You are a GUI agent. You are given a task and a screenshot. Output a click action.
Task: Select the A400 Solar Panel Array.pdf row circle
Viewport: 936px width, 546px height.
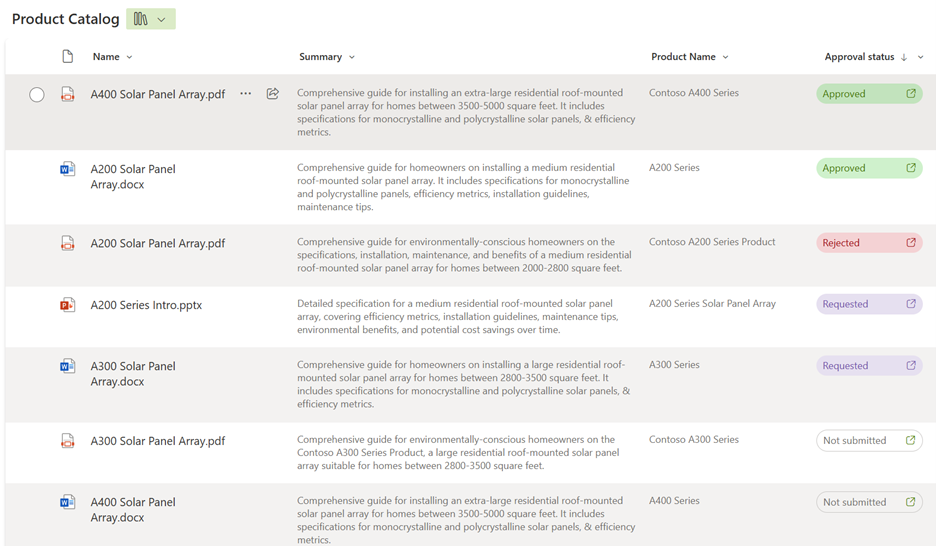(36, 94)
